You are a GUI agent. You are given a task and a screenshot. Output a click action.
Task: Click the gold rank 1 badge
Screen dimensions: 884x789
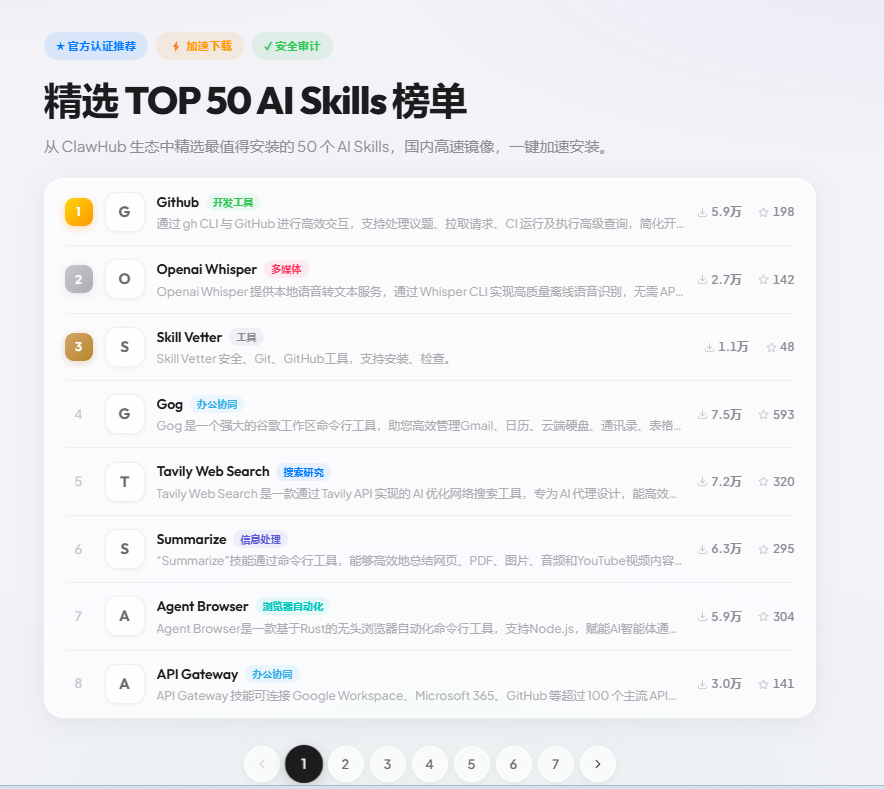79,212
